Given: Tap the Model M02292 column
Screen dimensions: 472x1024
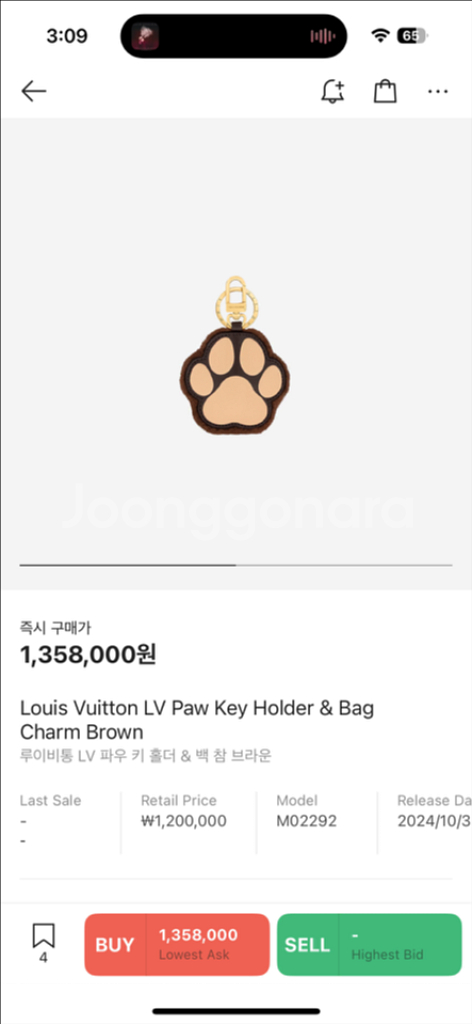Looking at the screenshot, I should pyautogui.click(x=306, y=811).
